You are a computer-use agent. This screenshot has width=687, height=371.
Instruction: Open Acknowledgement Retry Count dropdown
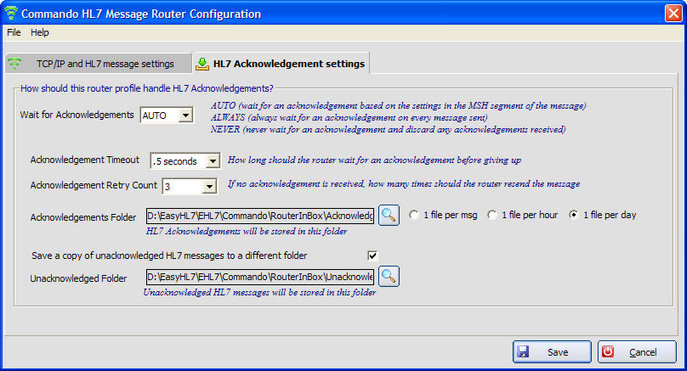[209, 187]
